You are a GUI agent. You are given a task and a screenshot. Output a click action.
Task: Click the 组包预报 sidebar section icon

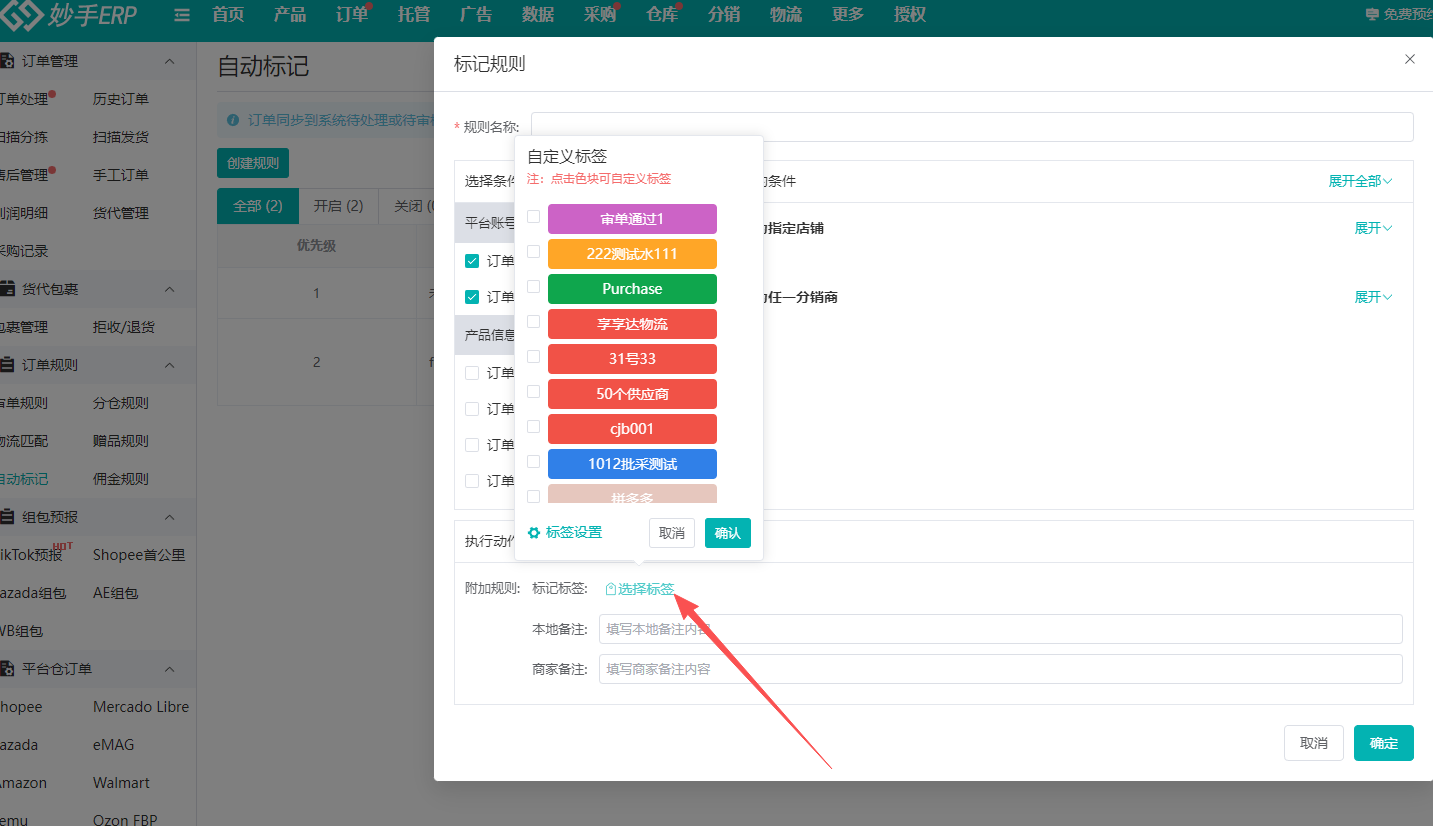coord(8,517)
